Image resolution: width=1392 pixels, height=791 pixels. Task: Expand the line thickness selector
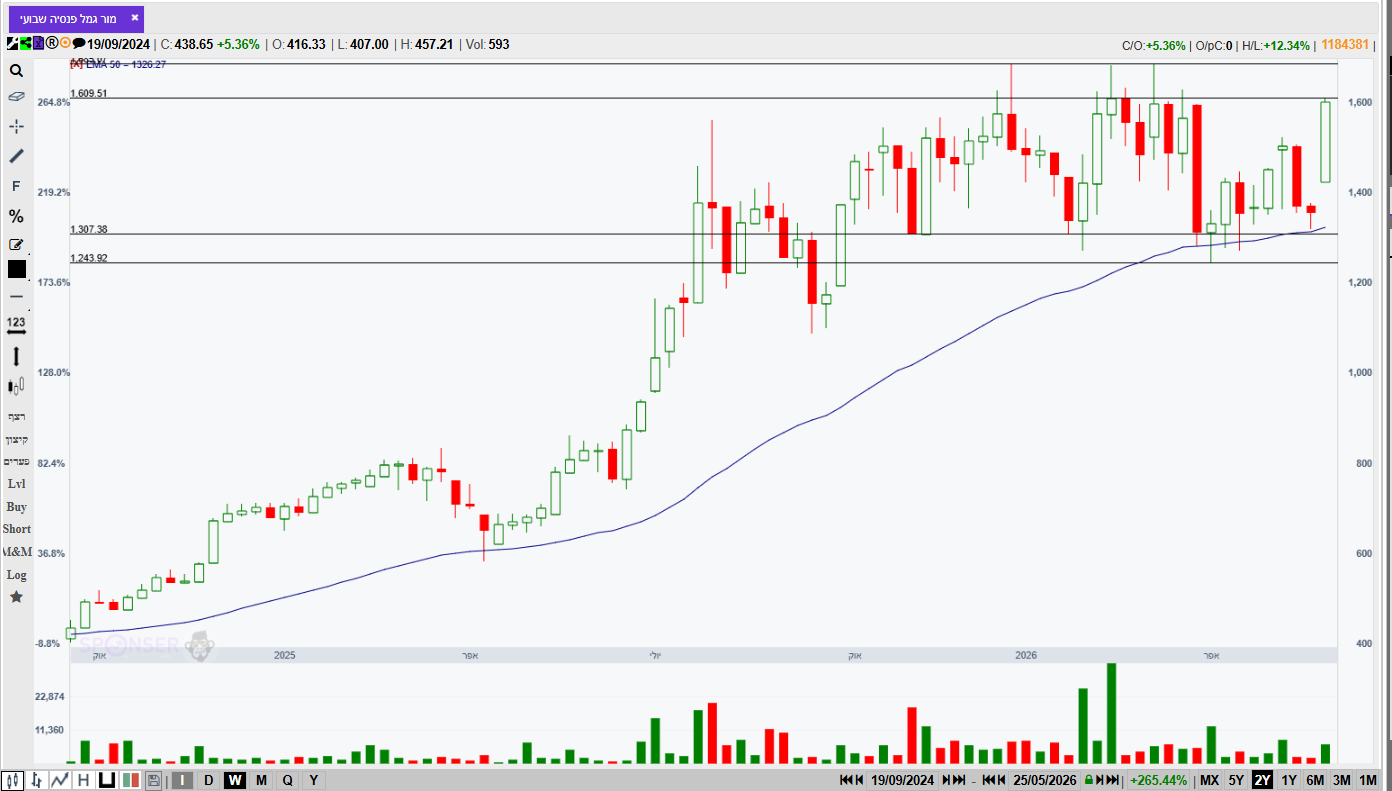click(x=16, y=297)
